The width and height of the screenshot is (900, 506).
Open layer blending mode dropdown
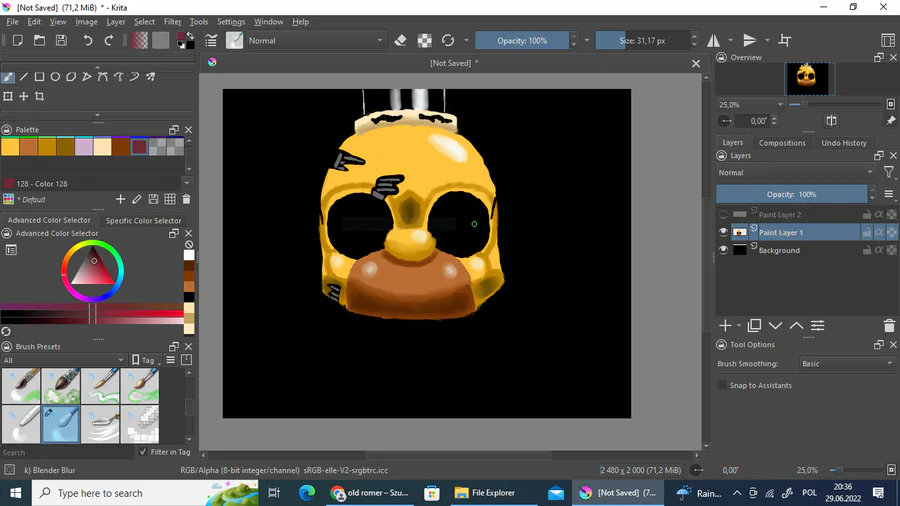point(796,172)
